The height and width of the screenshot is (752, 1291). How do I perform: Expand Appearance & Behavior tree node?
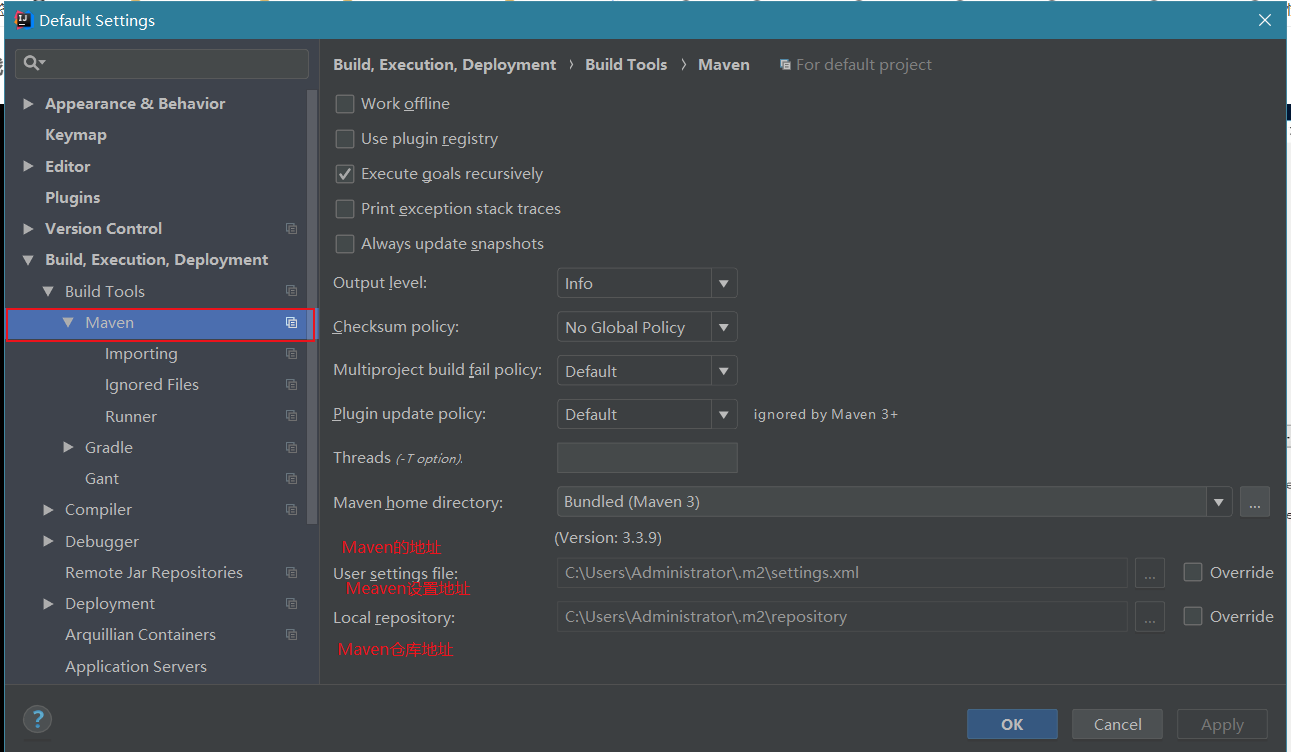(x=28, y=104)
